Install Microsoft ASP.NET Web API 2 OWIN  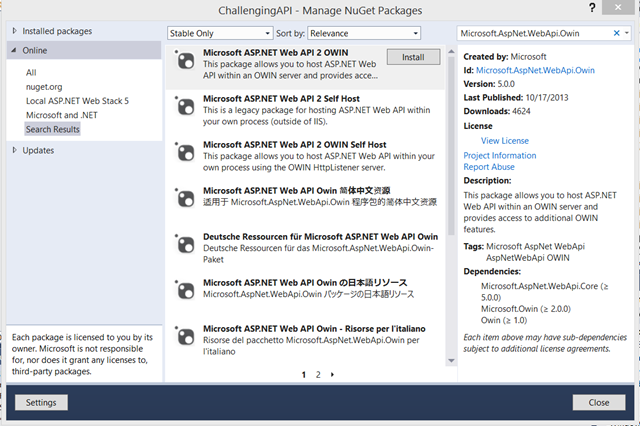coord(413,57)
